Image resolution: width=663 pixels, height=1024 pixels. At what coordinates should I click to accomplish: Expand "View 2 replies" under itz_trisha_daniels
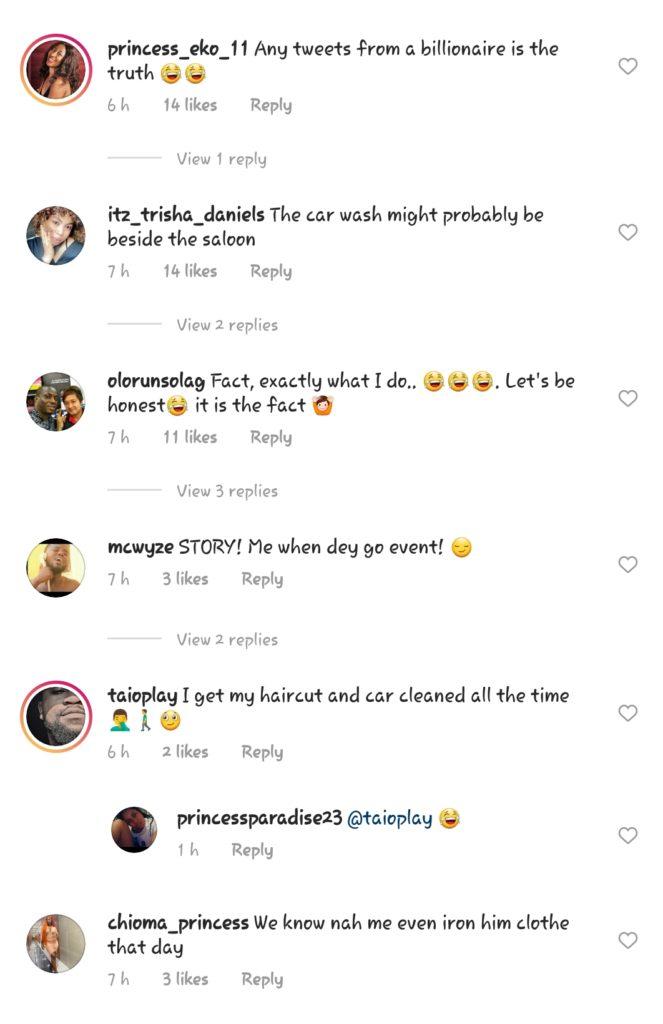227,325
